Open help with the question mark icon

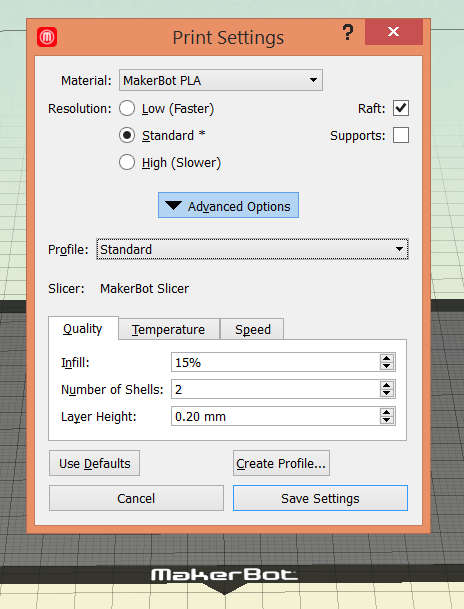(348, 32)
